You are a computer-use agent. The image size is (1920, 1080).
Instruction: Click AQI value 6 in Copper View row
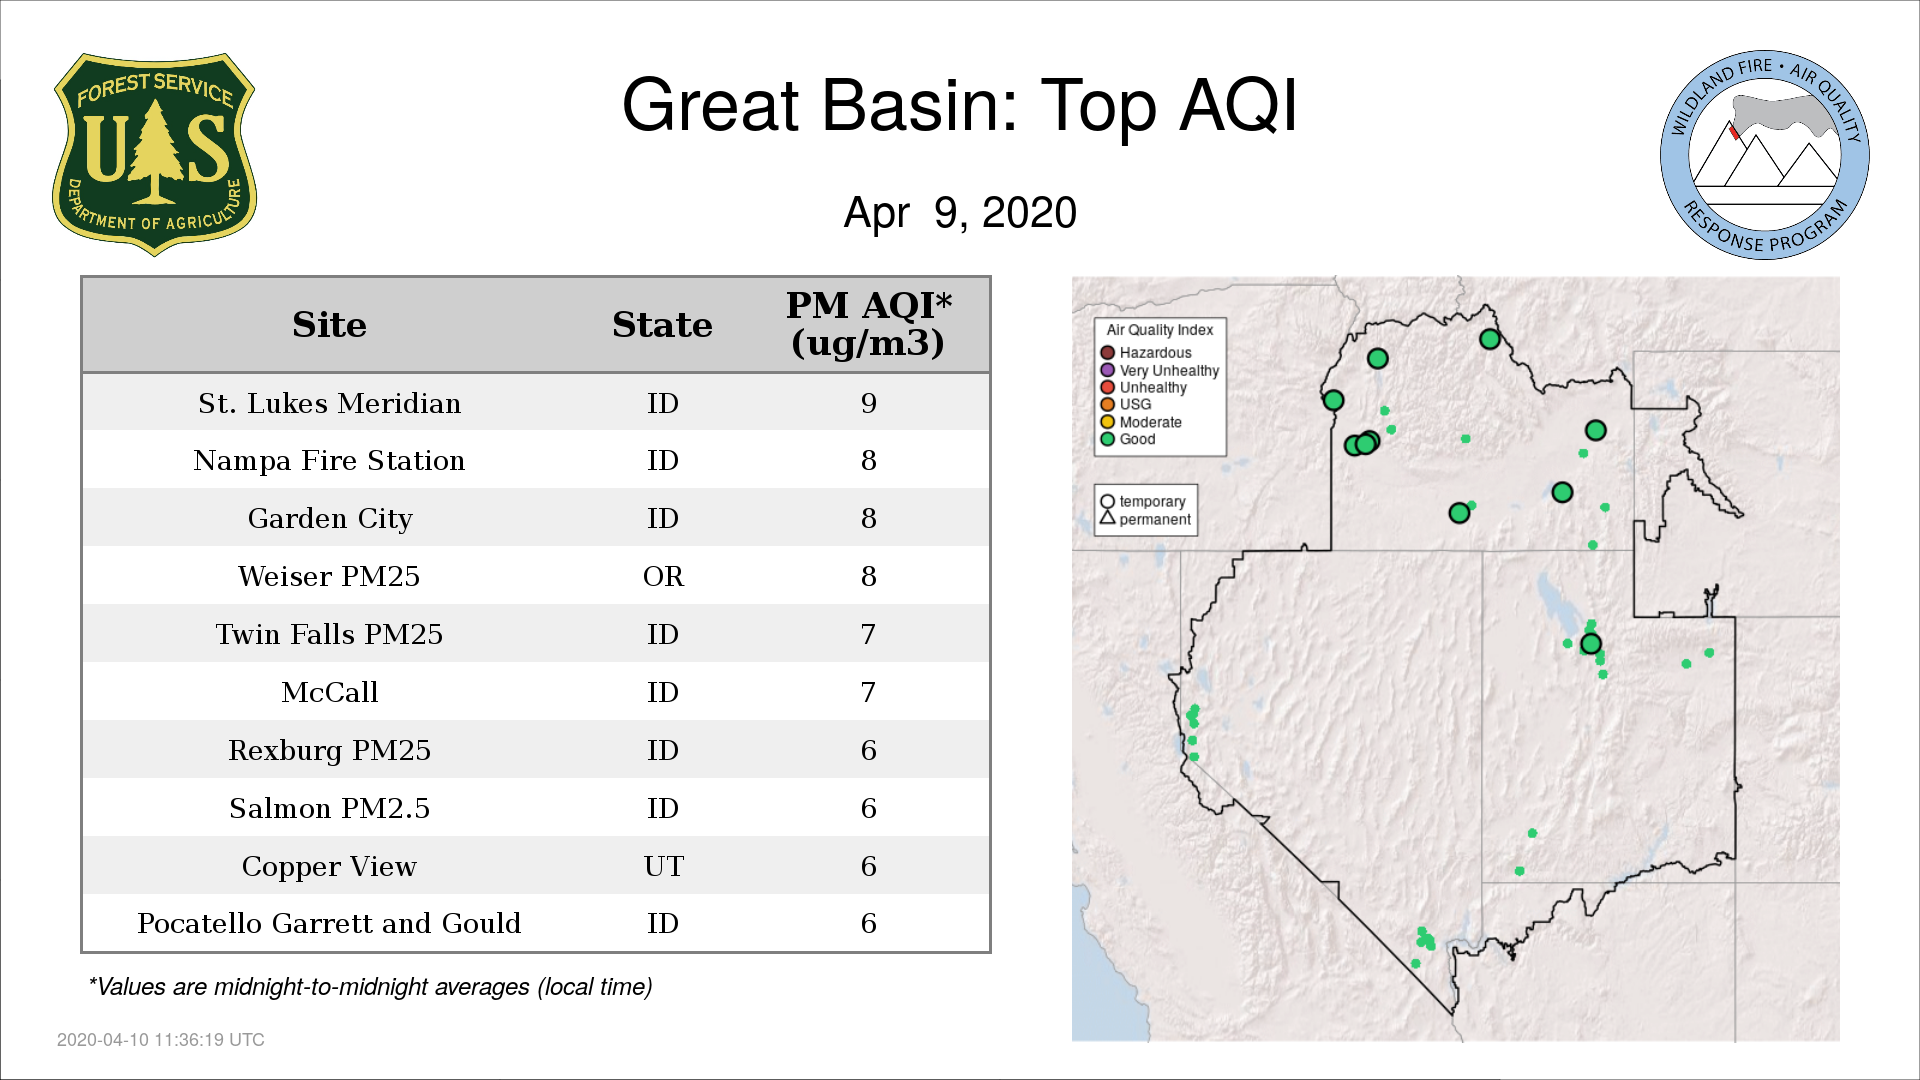868,866
